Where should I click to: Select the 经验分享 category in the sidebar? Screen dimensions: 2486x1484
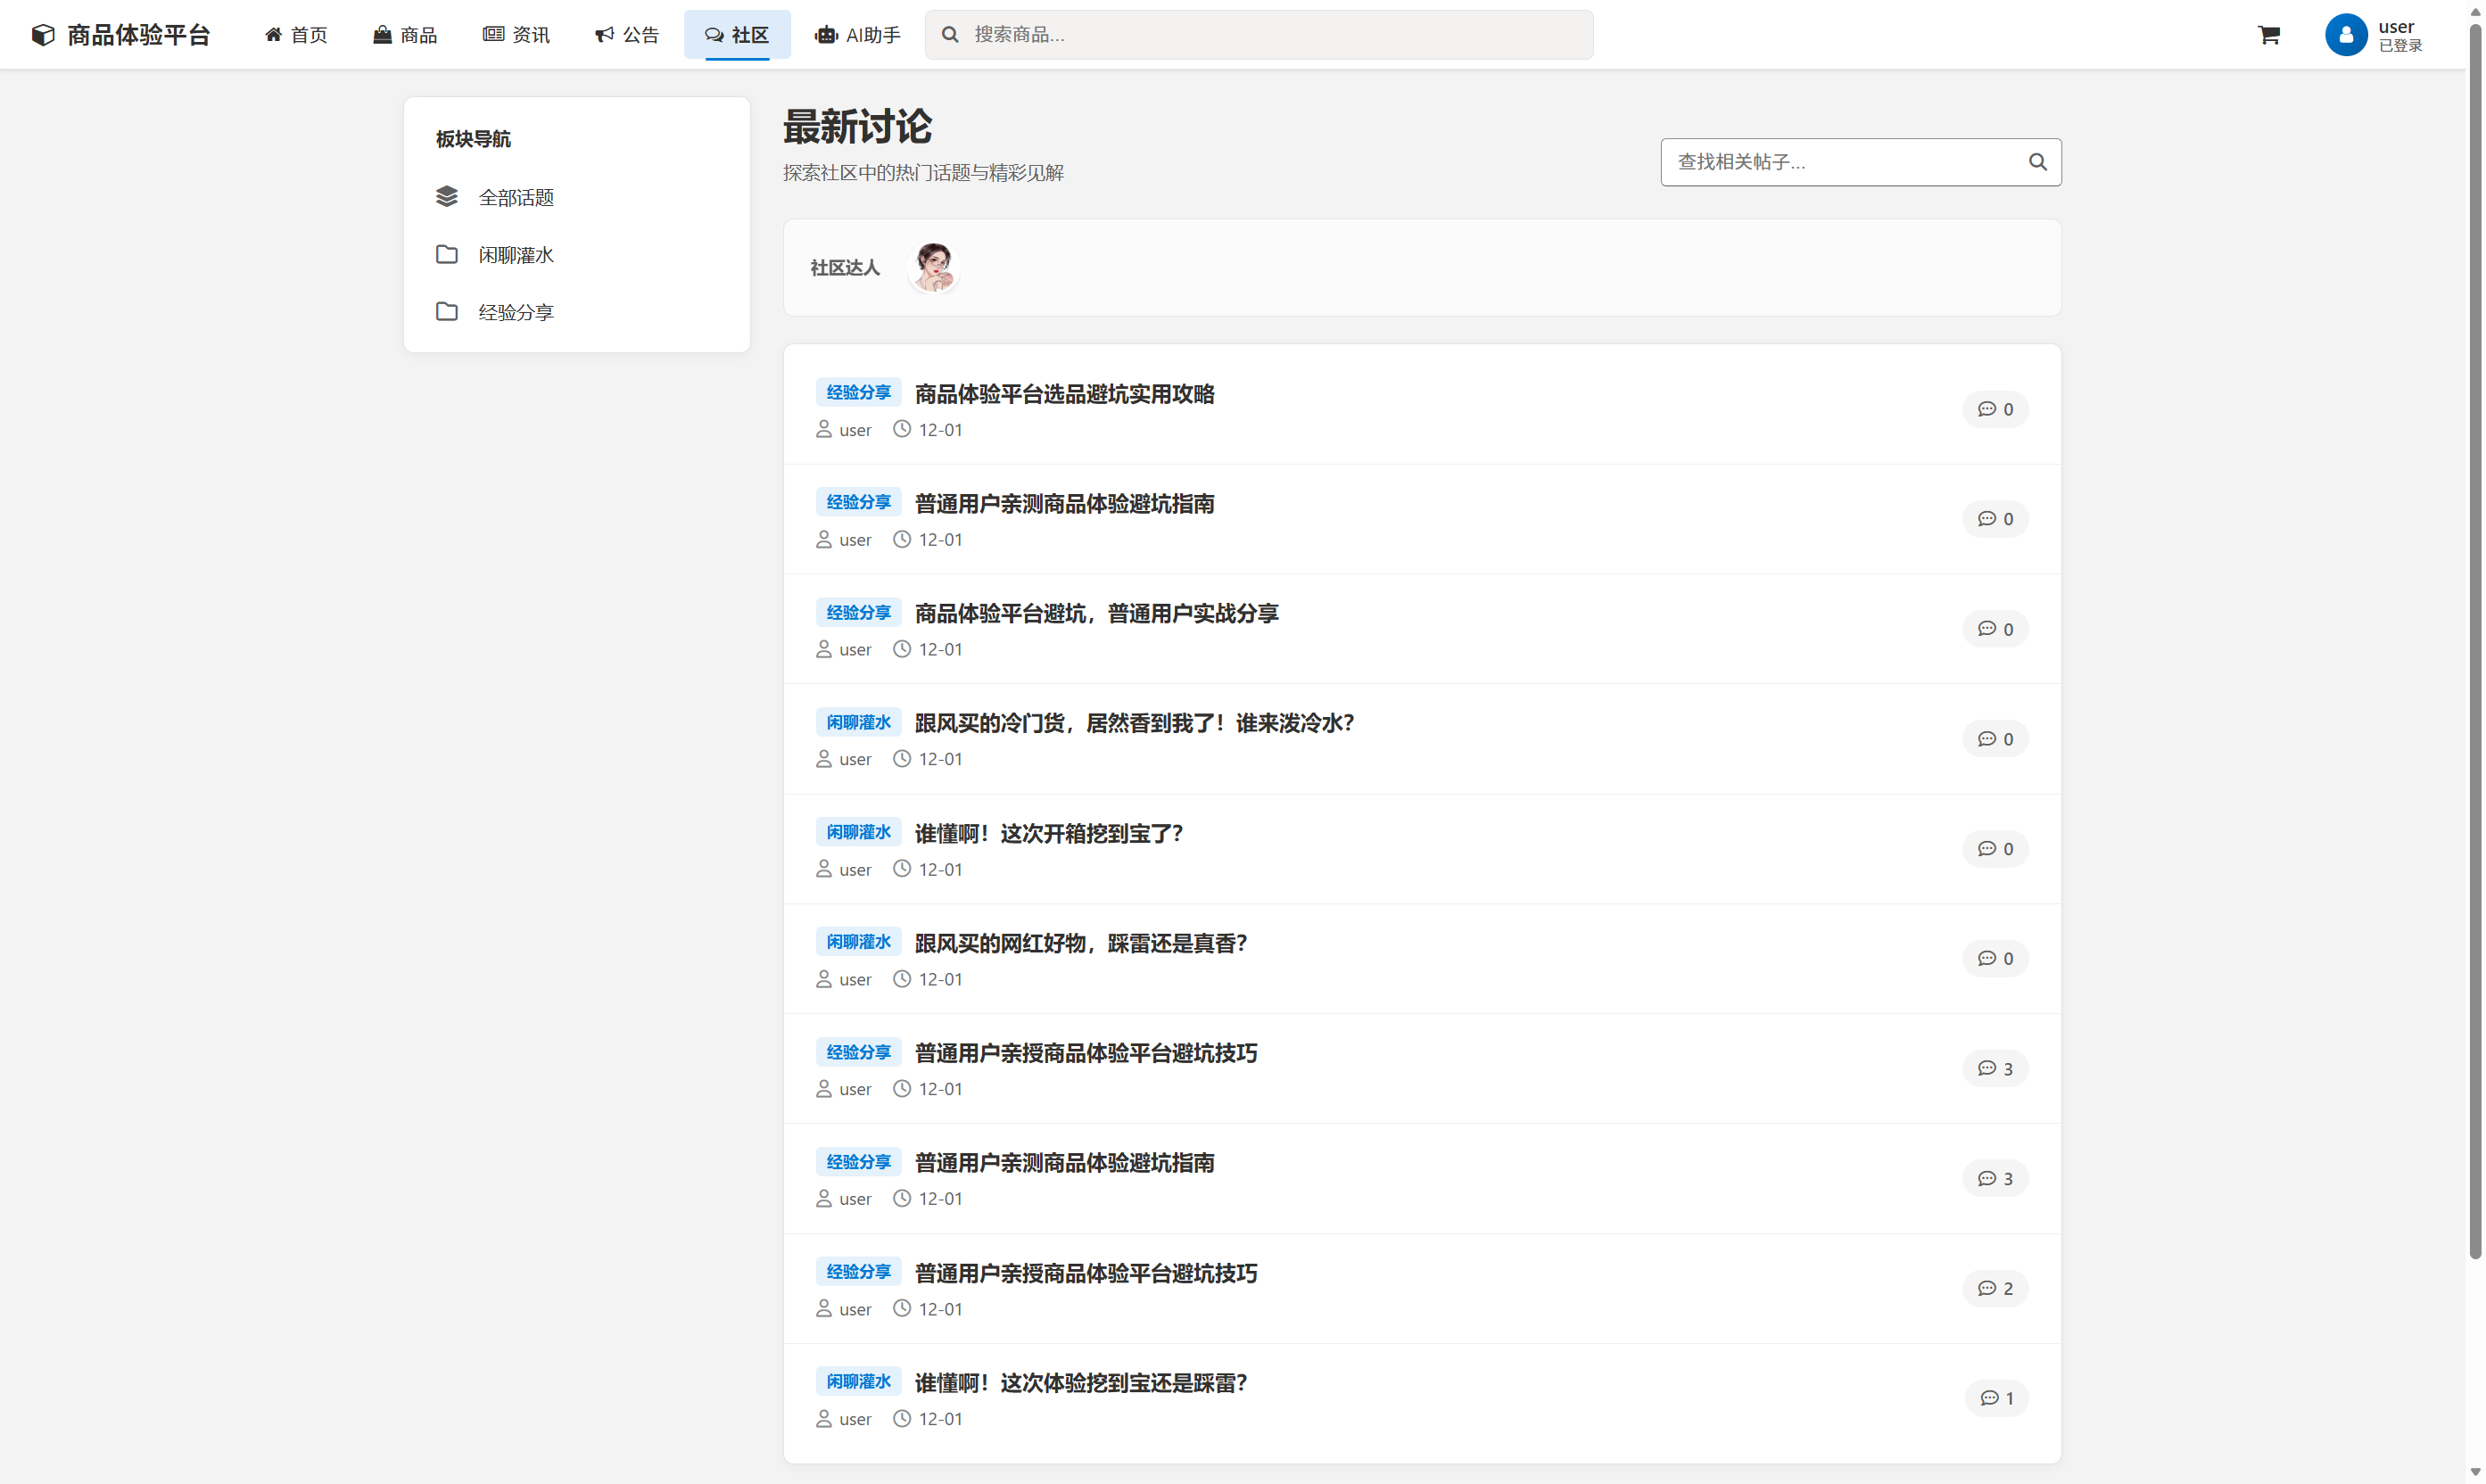pos(515,312)
